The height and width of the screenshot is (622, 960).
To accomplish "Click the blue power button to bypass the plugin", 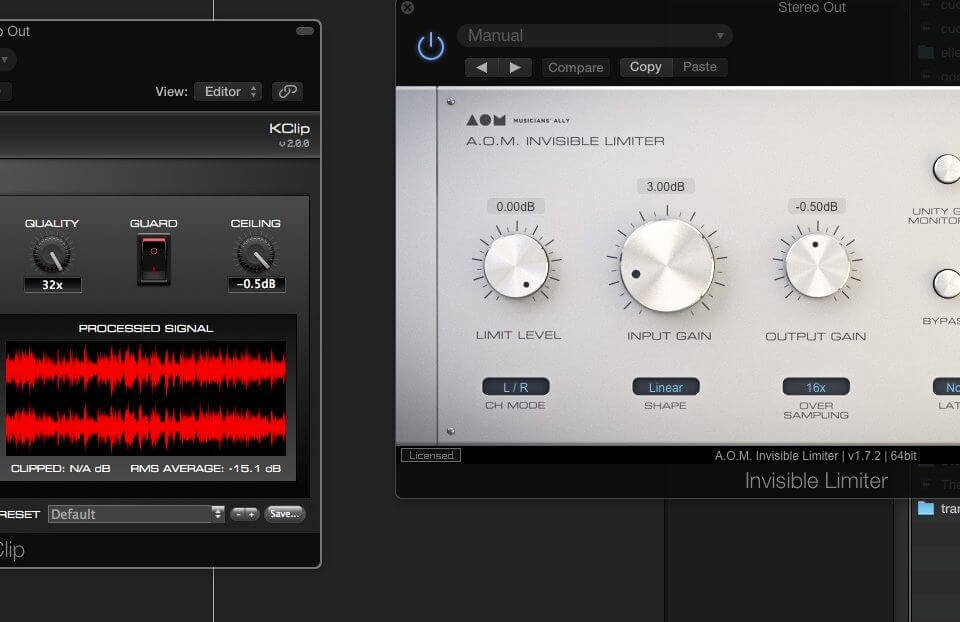I will pyautogui.click(x=430, y=45).
